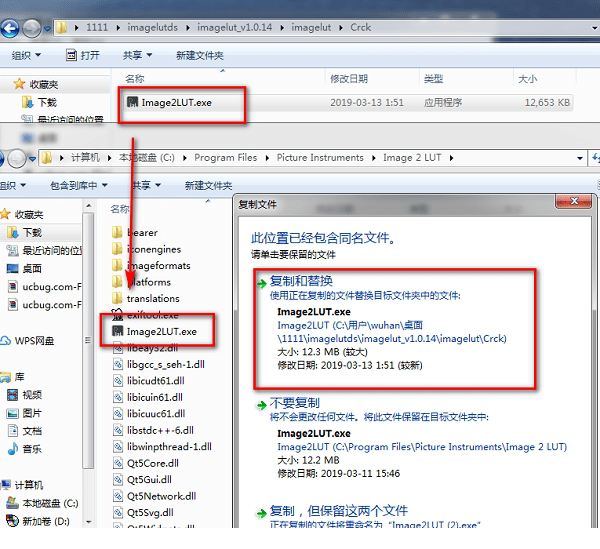Image resolution: width=600 pixels, height=549 pixels.
Task: Open 下载 in the top window favorites
Action: [40, 102]
